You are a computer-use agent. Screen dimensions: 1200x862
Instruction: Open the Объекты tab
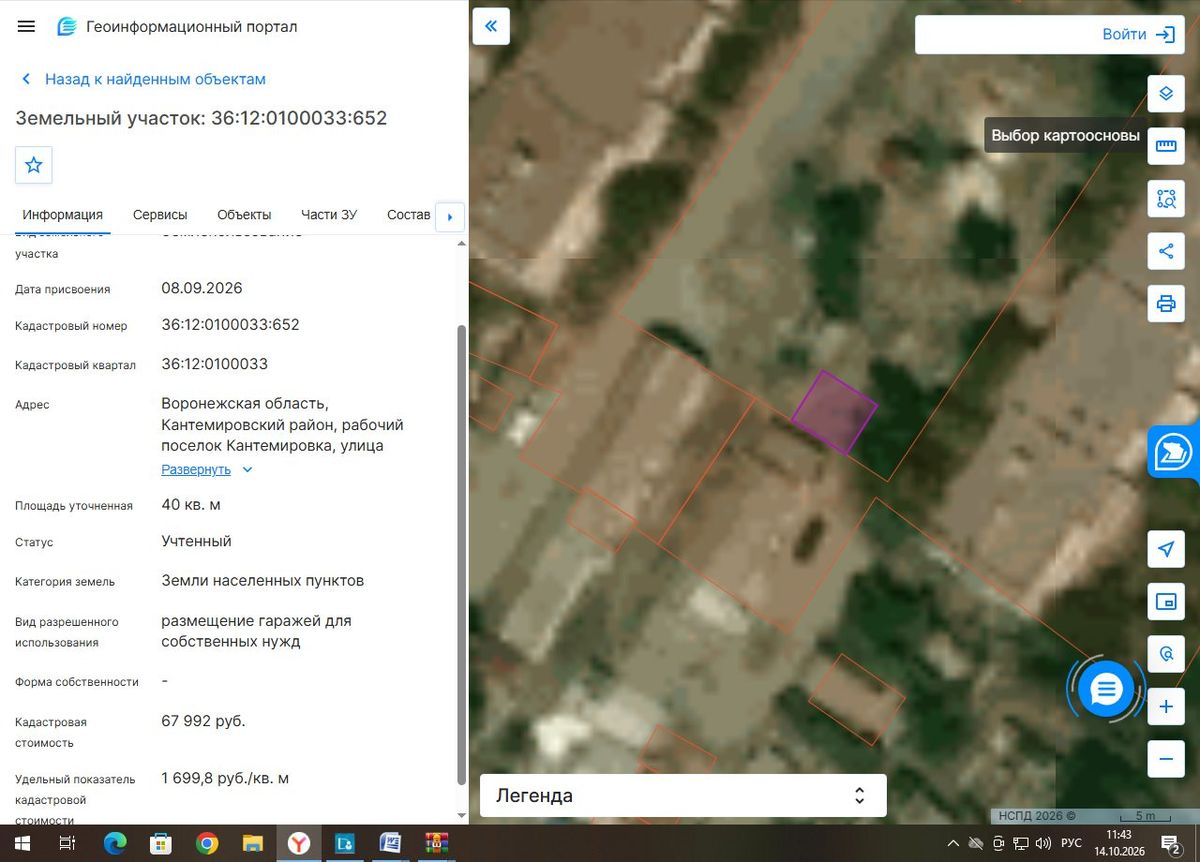[x=244, y=215]
